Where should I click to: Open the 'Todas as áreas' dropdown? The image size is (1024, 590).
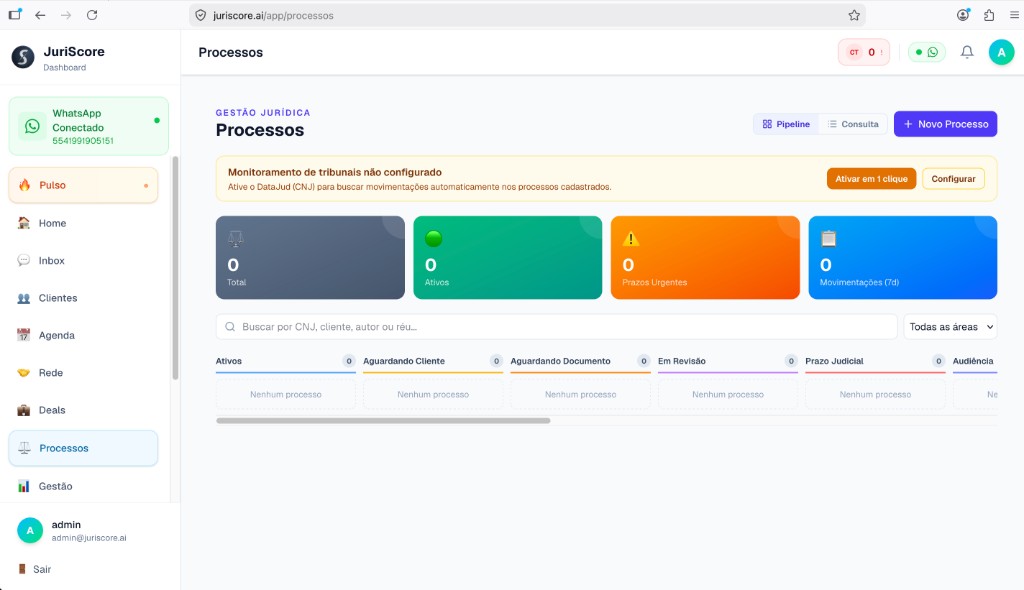pyautogui.click(x=950, y=327)
